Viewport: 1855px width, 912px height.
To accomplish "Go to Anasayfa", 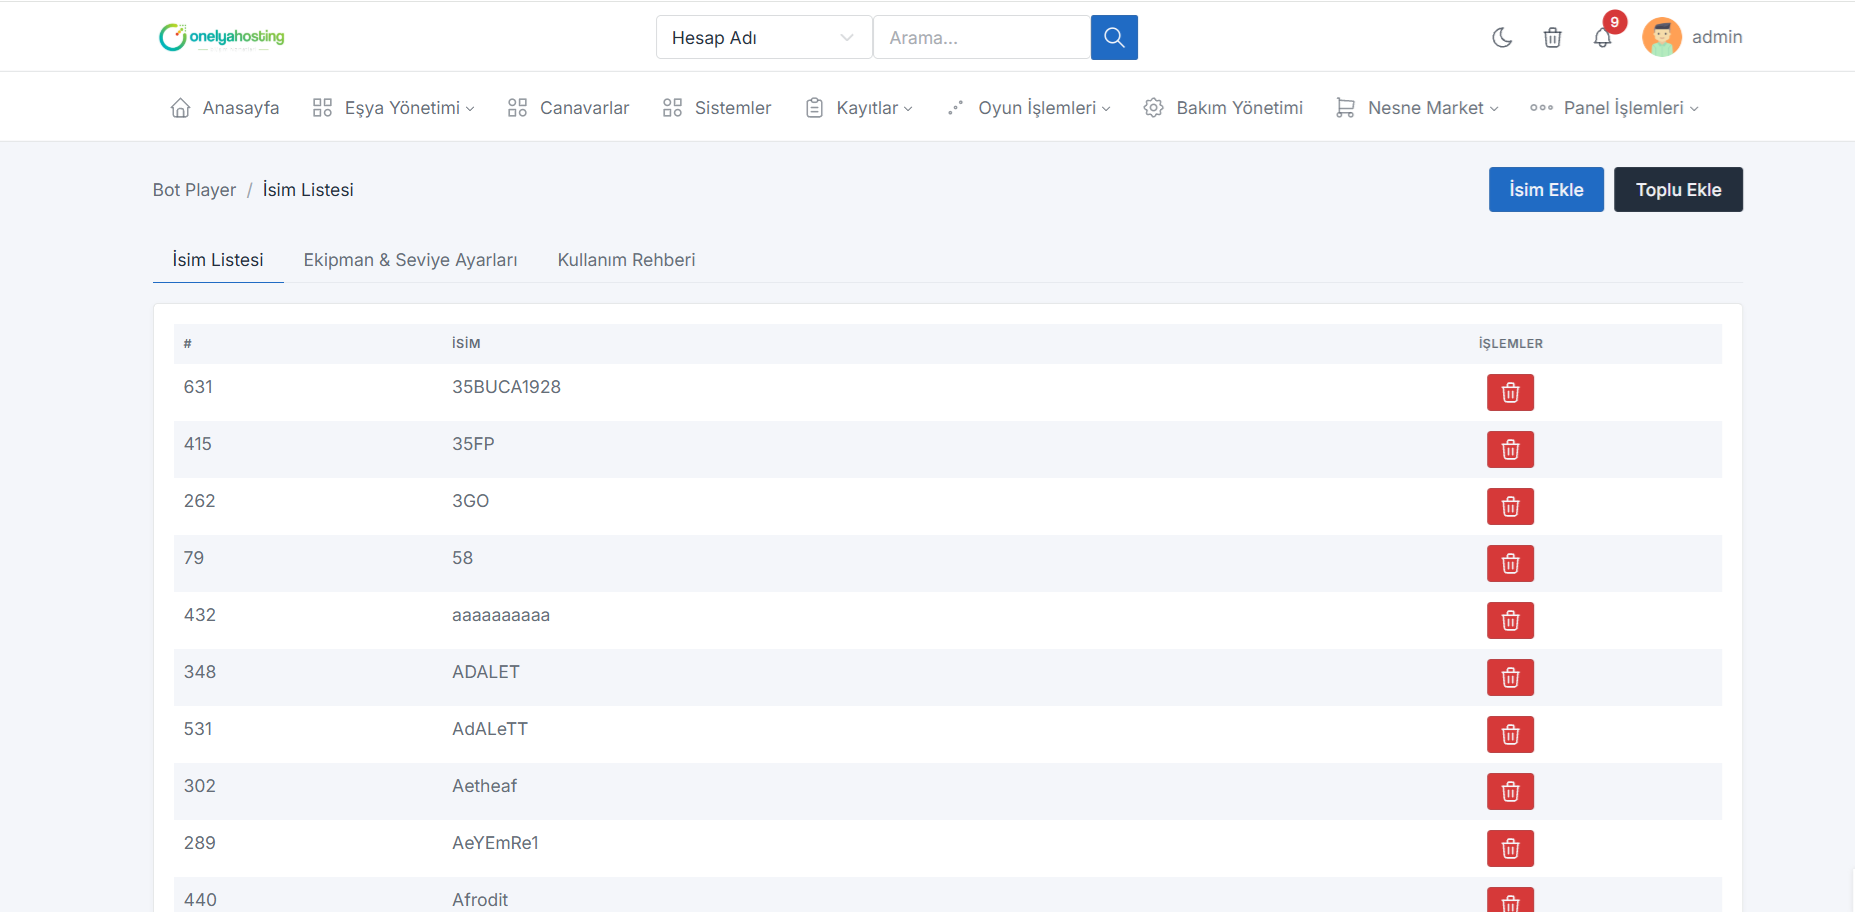I will [225, 108].
